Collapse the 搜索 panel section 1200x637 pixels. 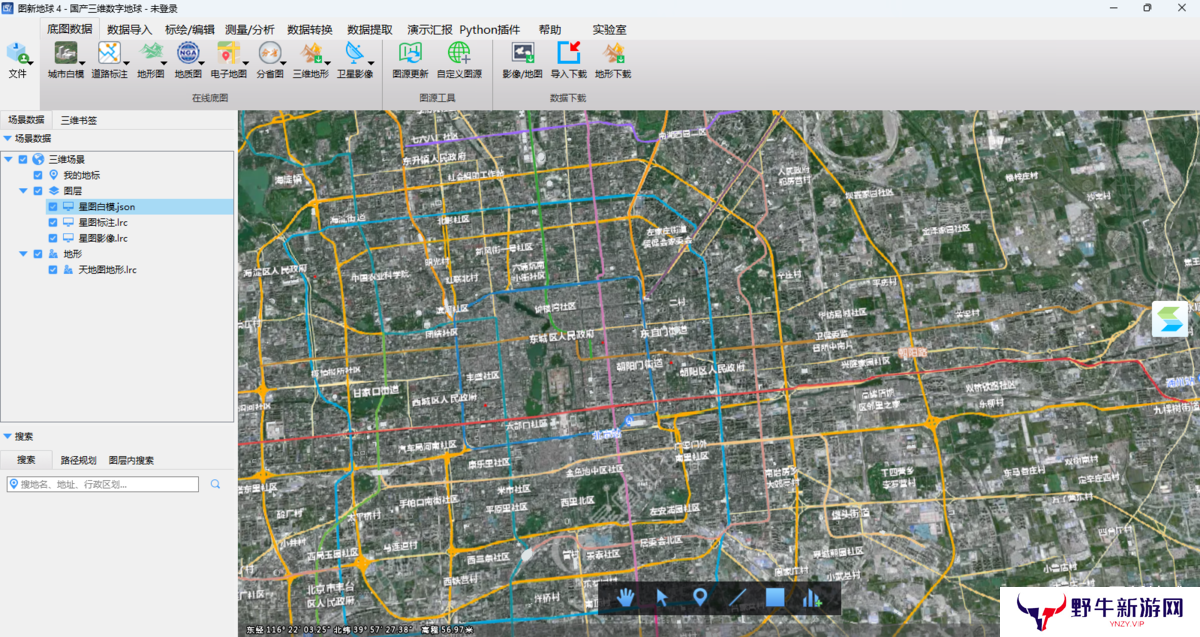pos(8,436)
